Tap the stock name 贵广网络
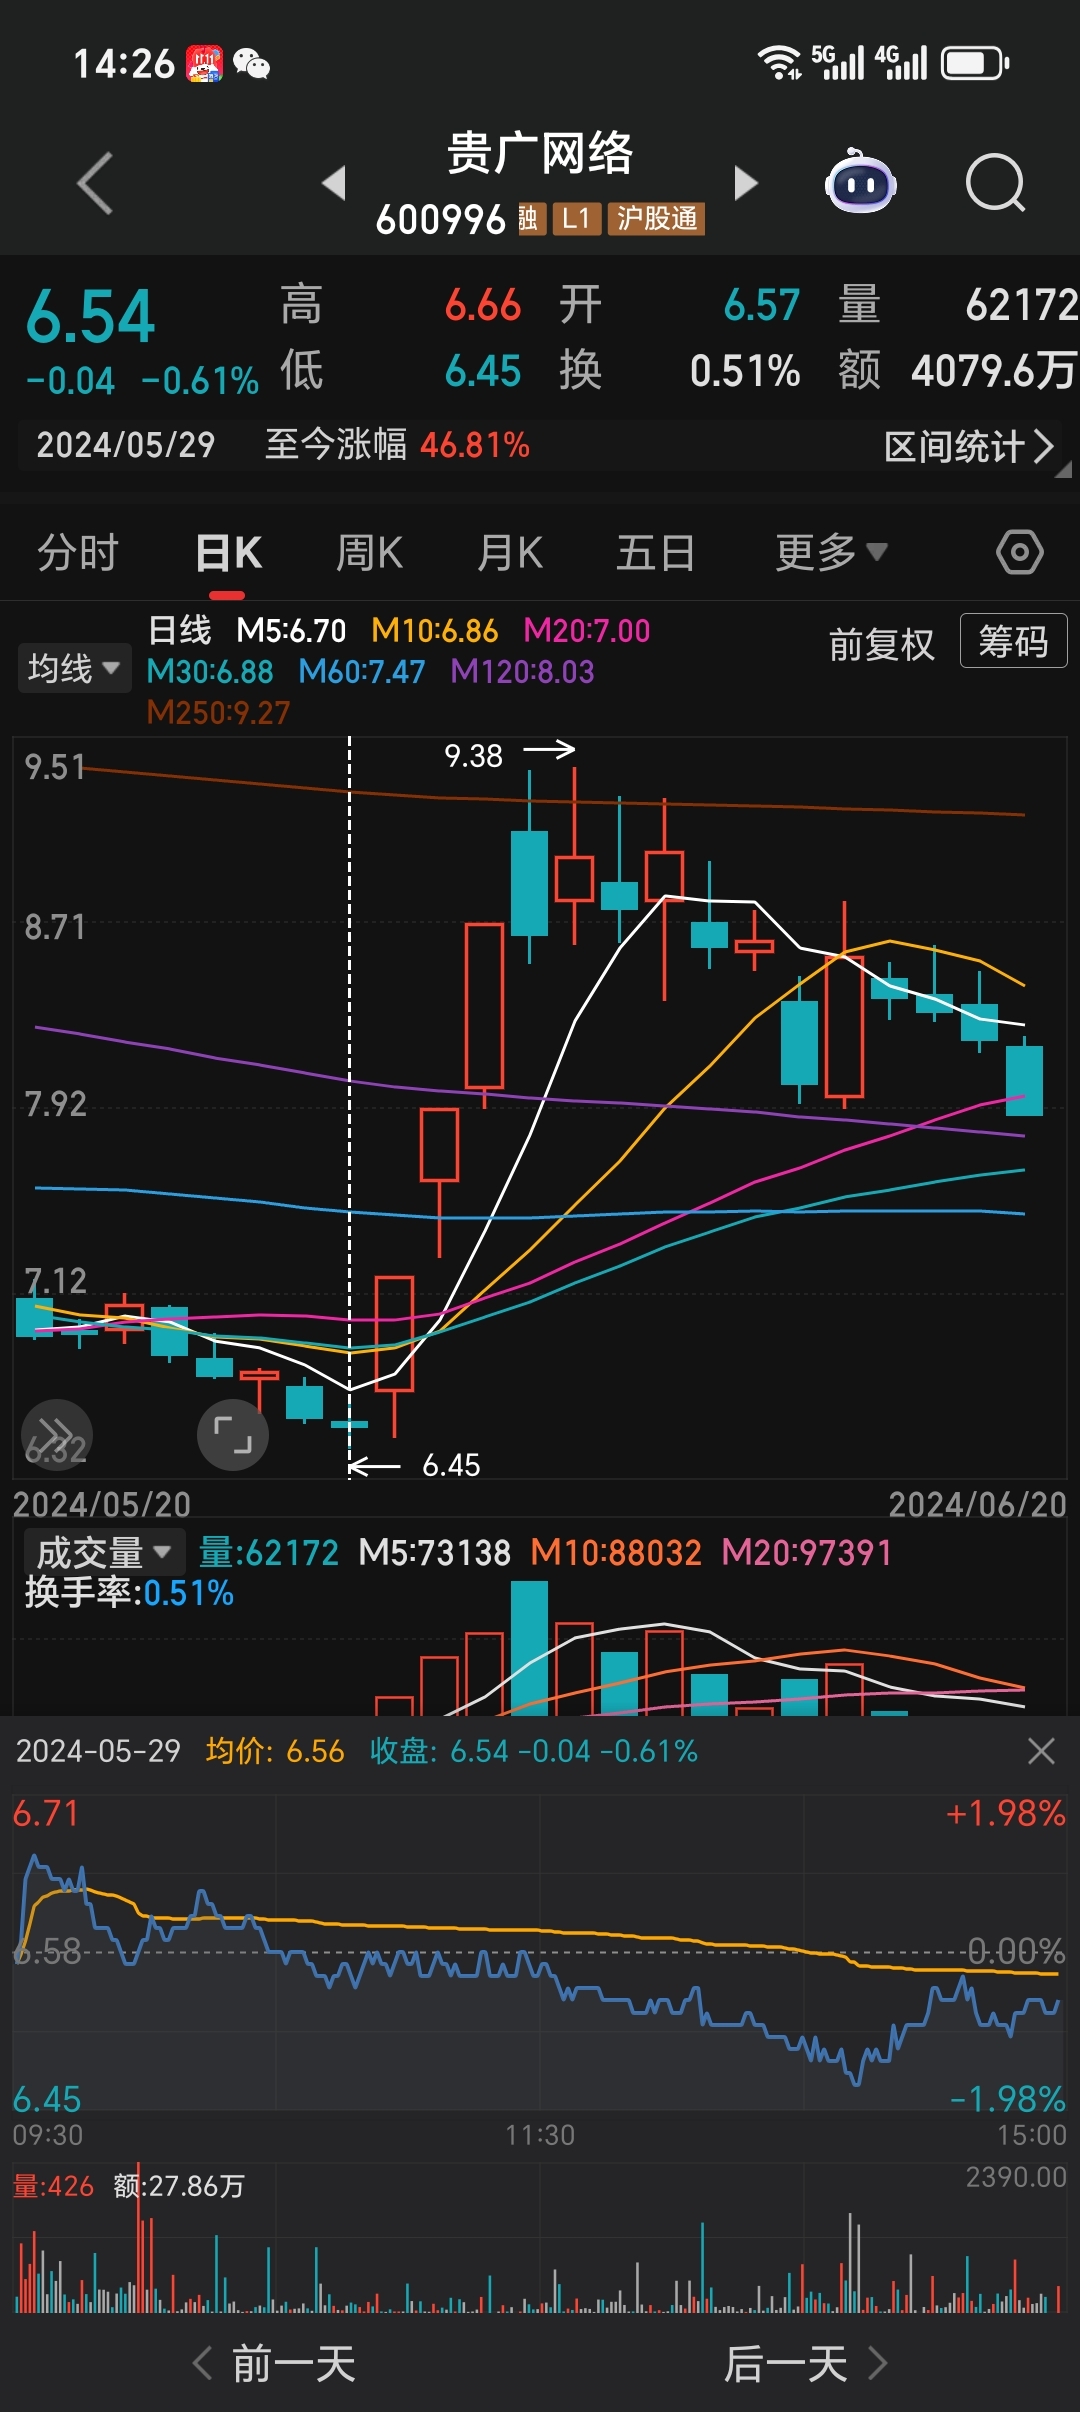Image resolution: width=1080 pixels, height=2412 pixels. point(540,153)
